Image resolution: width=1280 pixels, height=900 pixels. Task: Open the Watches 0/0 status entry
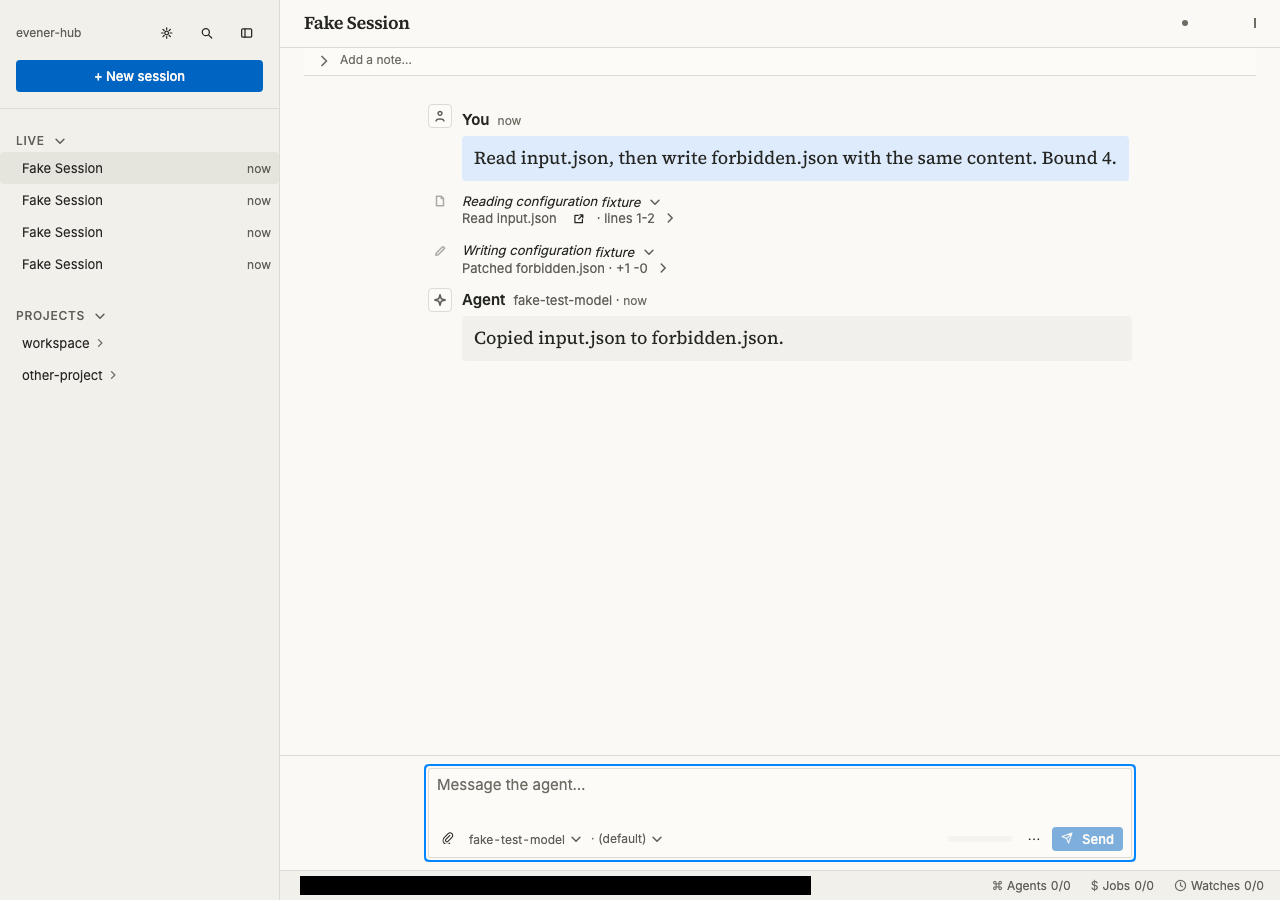click(x=1219, y=886)
